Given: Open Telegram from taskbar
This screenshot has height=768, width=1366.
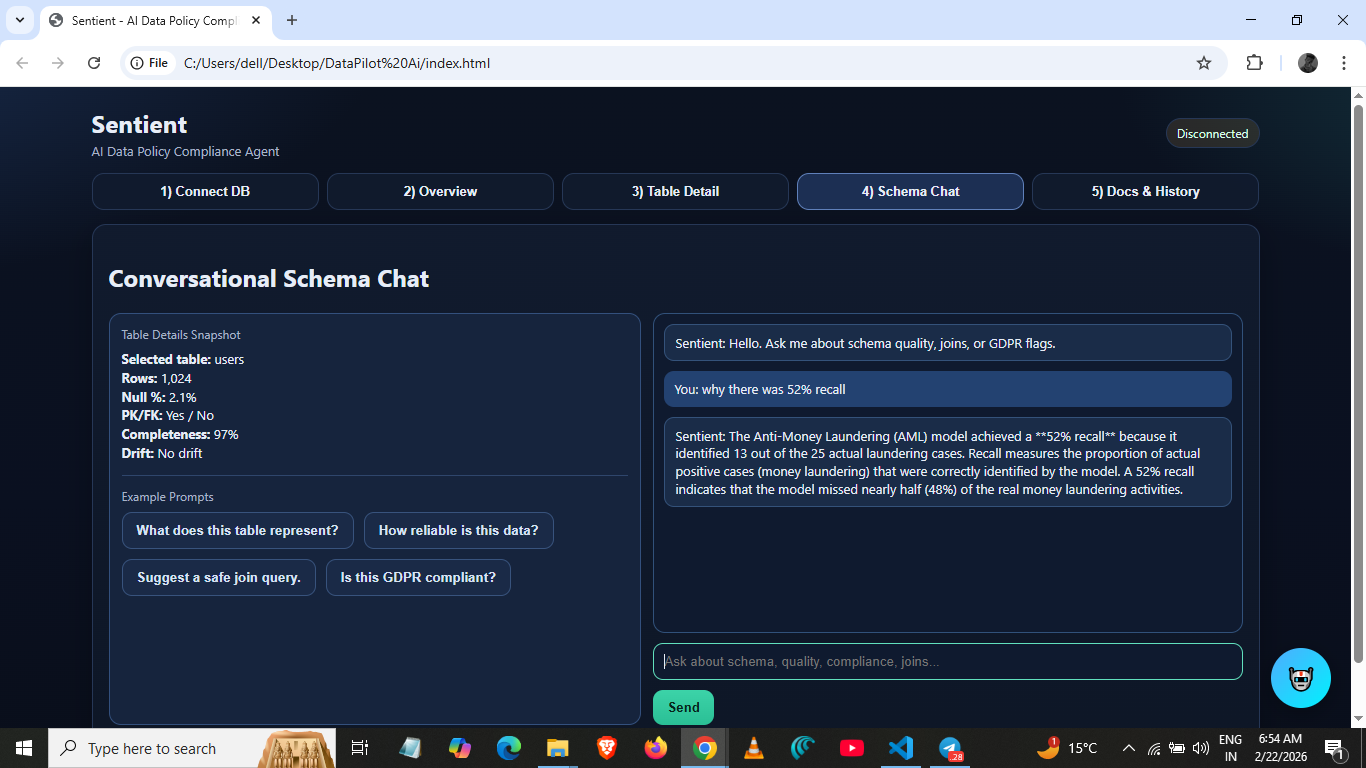Looking at the screenshot, I should coord(950,748).
